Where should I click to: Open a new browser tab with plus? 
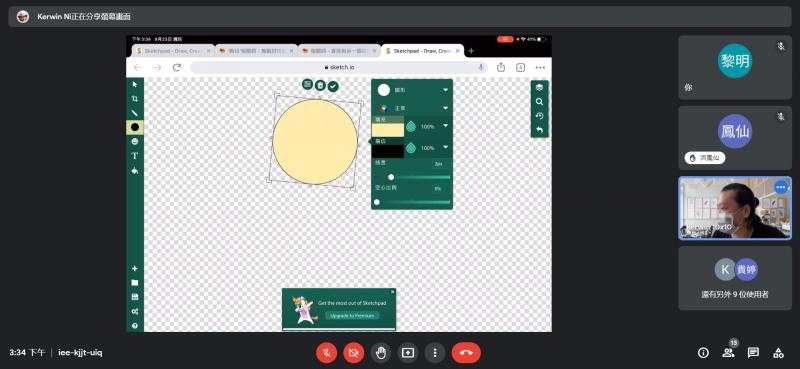(471, 51)
